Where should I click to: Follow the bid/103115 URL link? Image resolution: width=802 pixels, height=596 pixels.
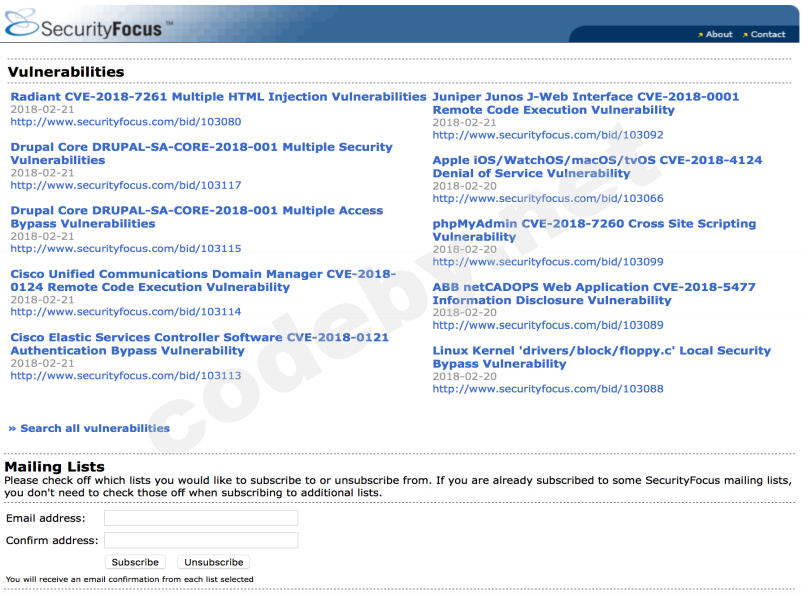click(126, 249)
